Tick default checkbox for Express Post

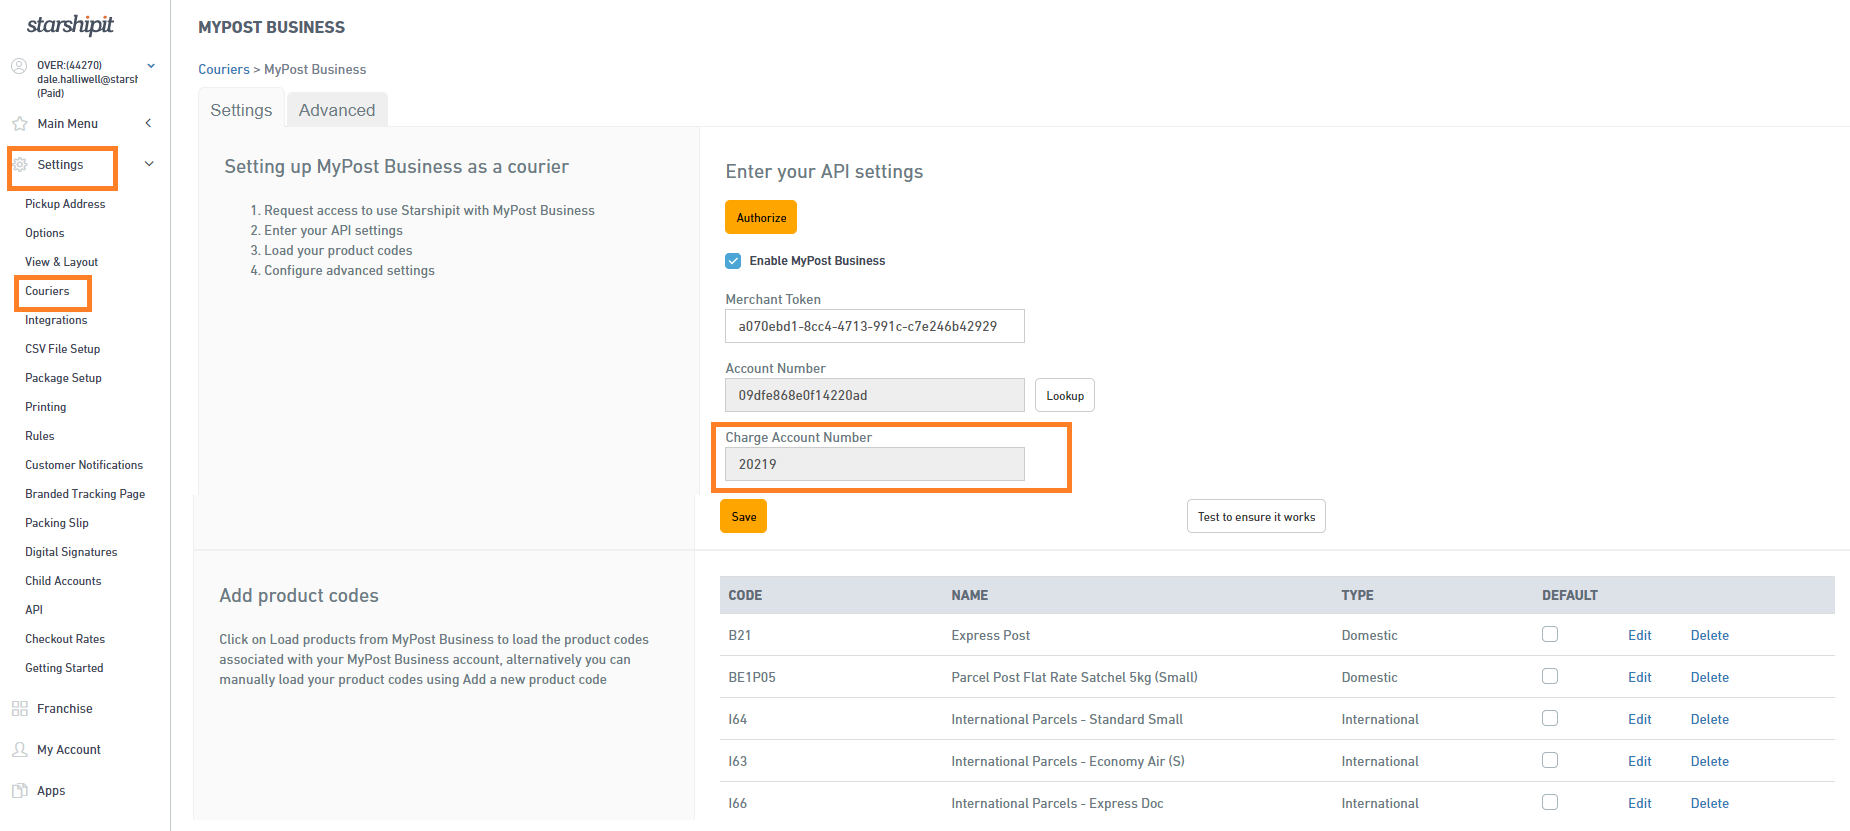pyautogui.click(x=1550, y=634)
